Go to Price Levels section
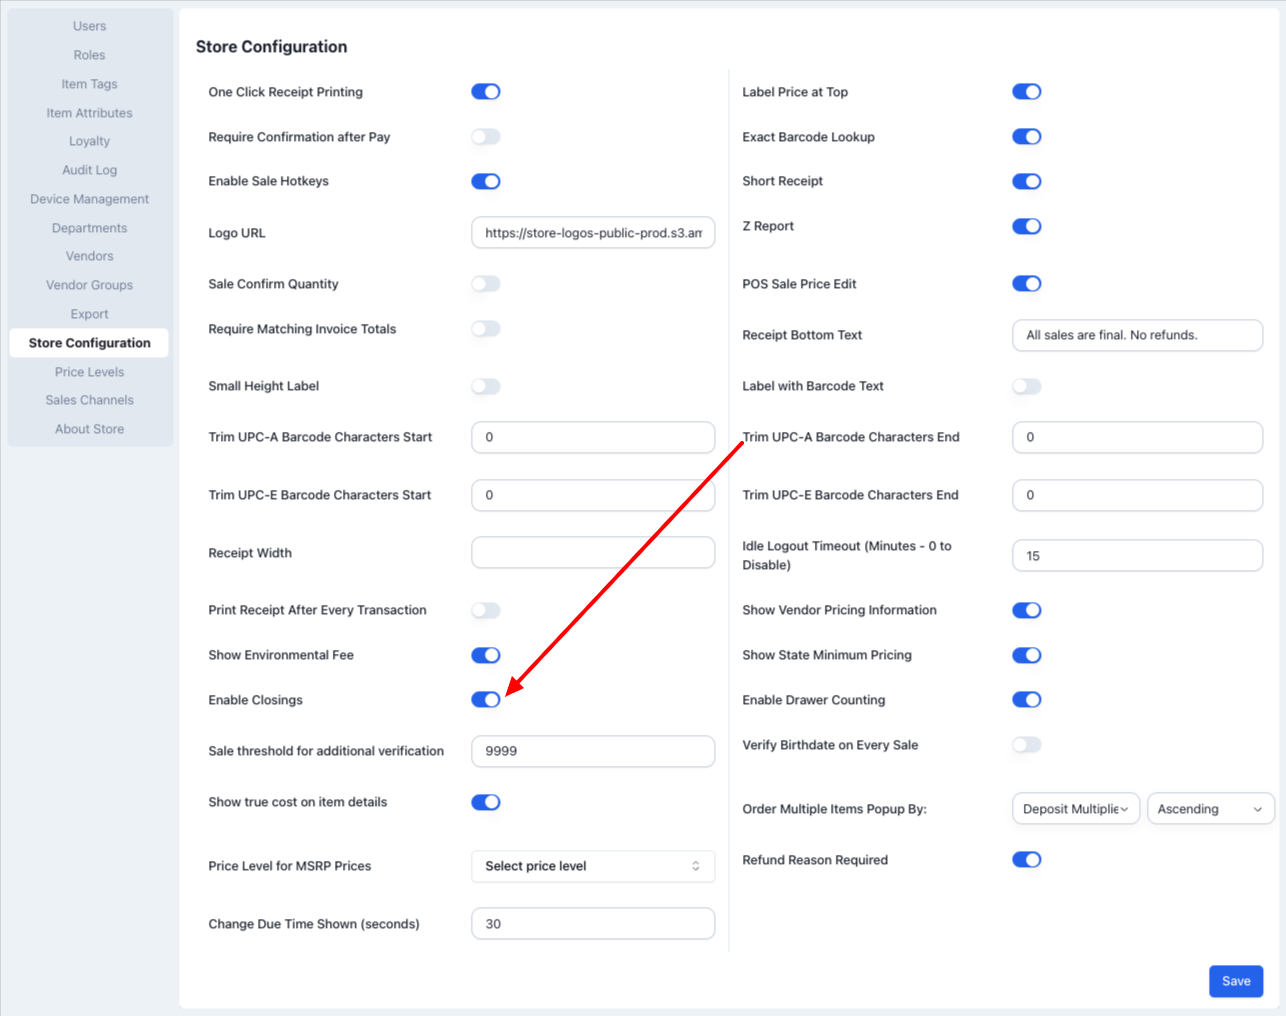 click(89, 372)
